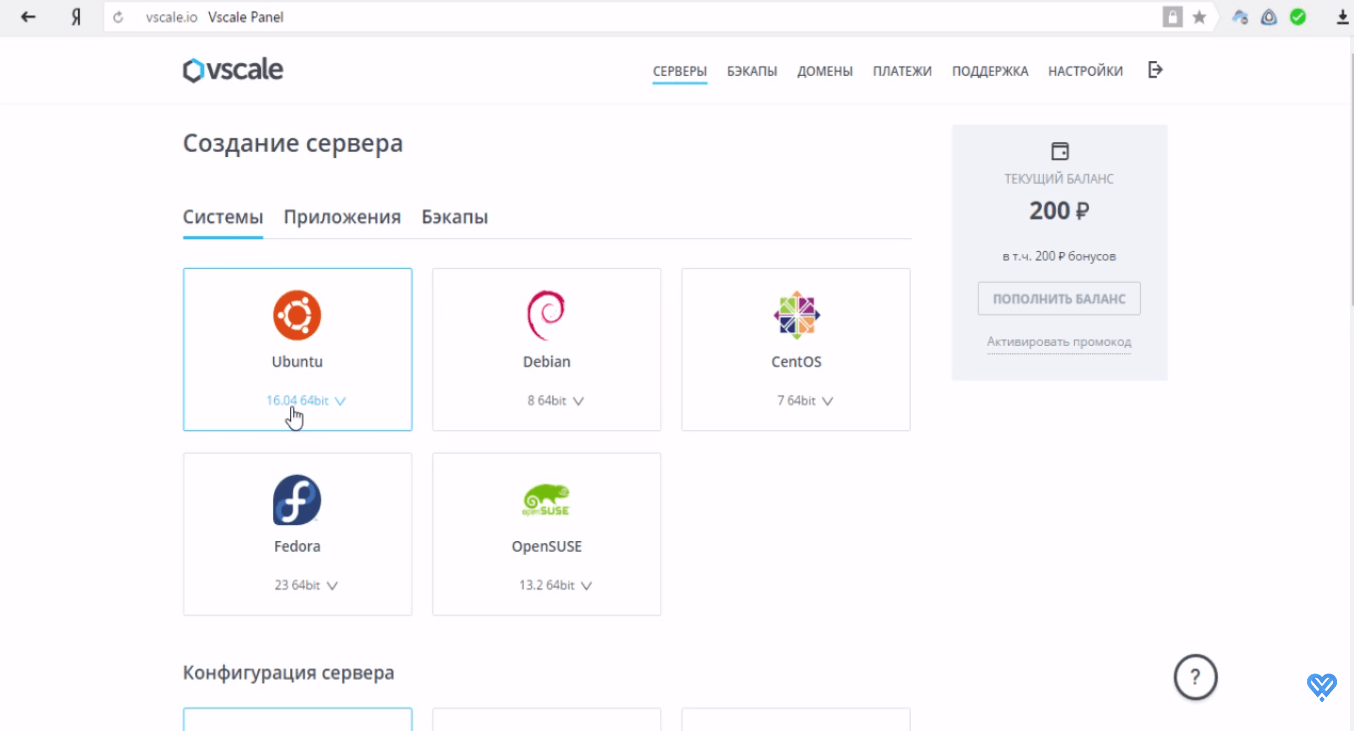Open the Настройки menu item
Screen dimensions: 1354x731
[x=1085, y=71]
